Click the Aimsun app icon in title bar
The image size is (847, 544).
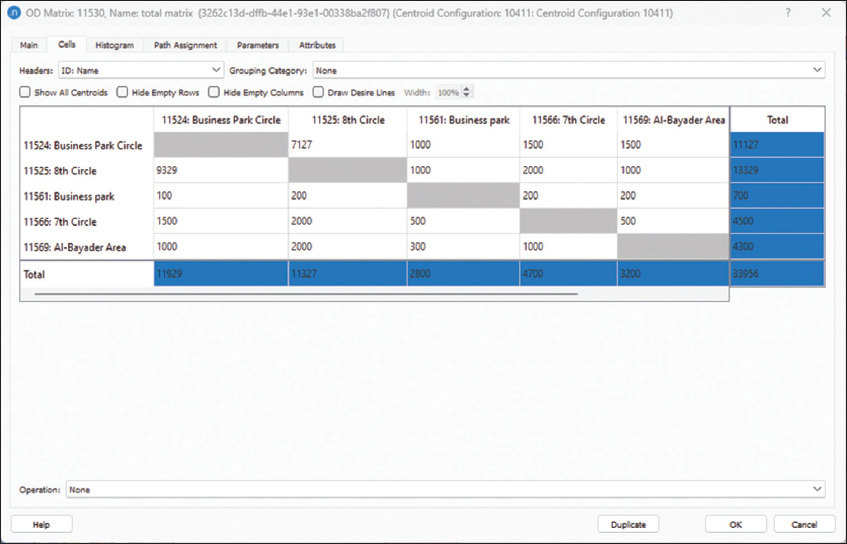point(14,12)
